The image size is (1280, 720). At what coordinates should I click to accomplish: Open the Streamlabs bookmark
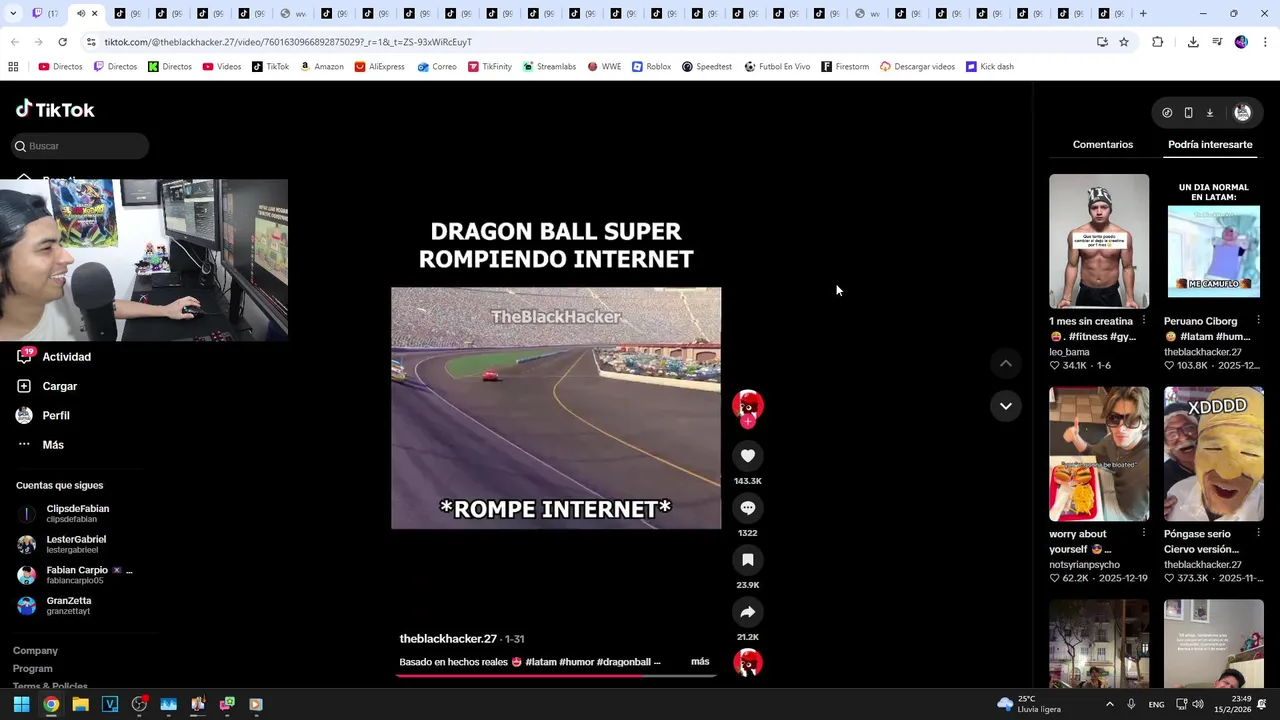[x=549, y=67]
